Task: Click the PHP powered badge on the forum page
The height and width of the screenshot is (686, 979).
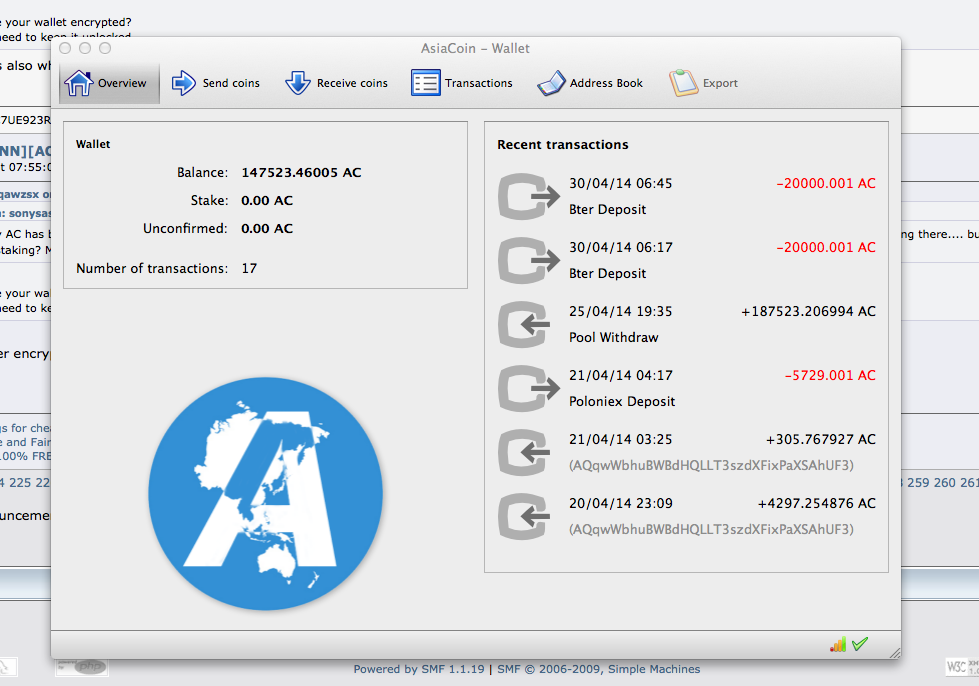Action: pos(81,667)
